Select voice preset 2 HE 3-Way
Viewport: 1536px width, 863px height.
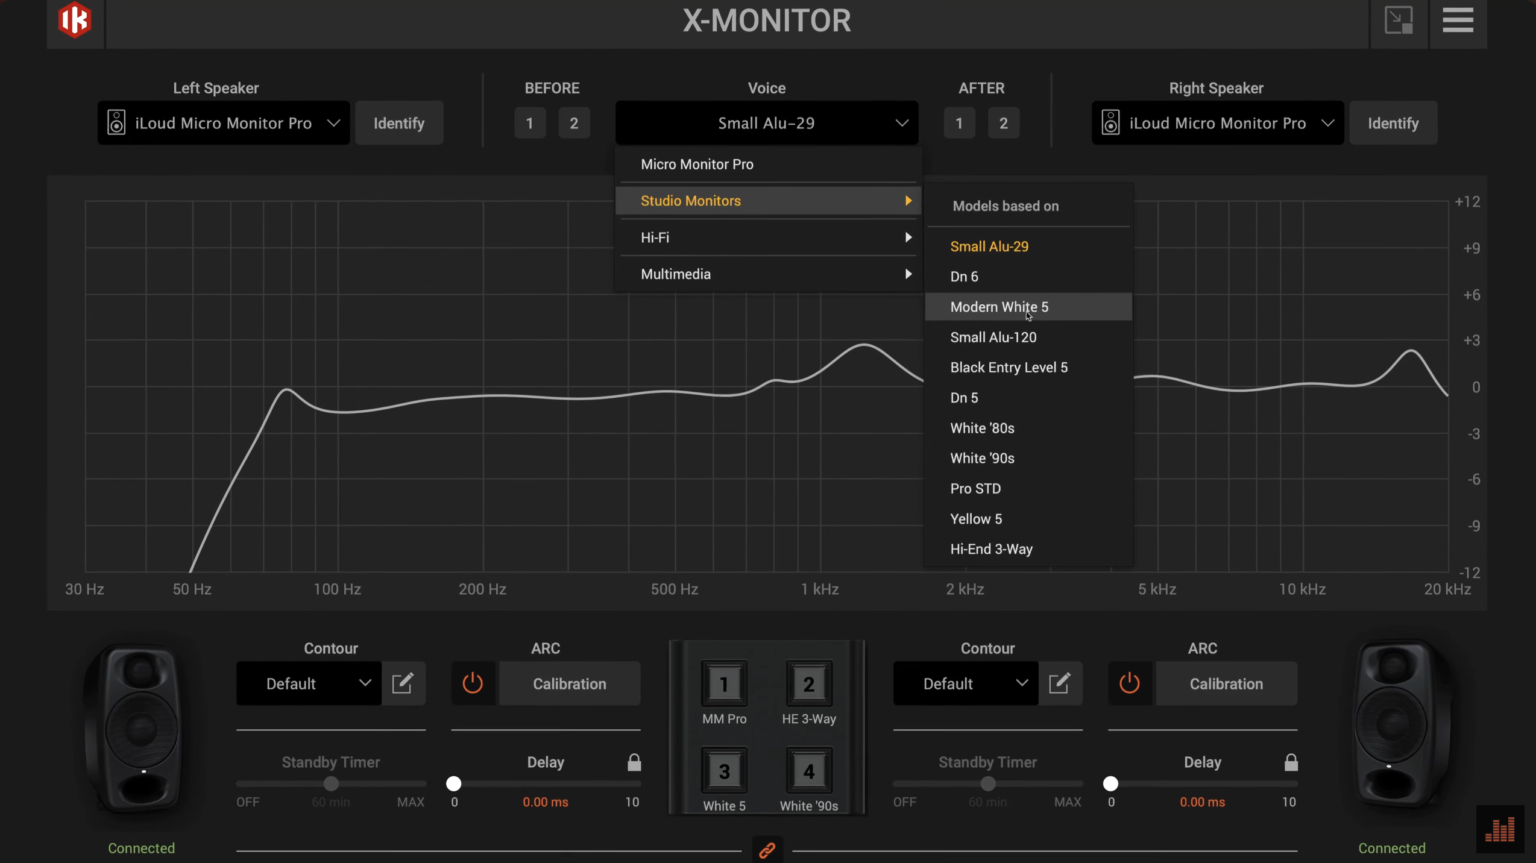click(809, 685)
